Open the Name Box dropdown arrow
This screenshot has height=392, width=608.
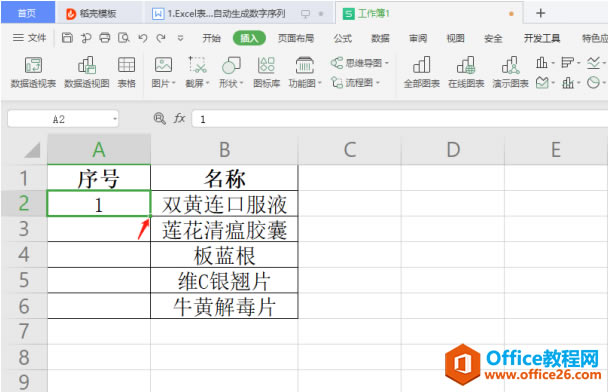(115, 119)
